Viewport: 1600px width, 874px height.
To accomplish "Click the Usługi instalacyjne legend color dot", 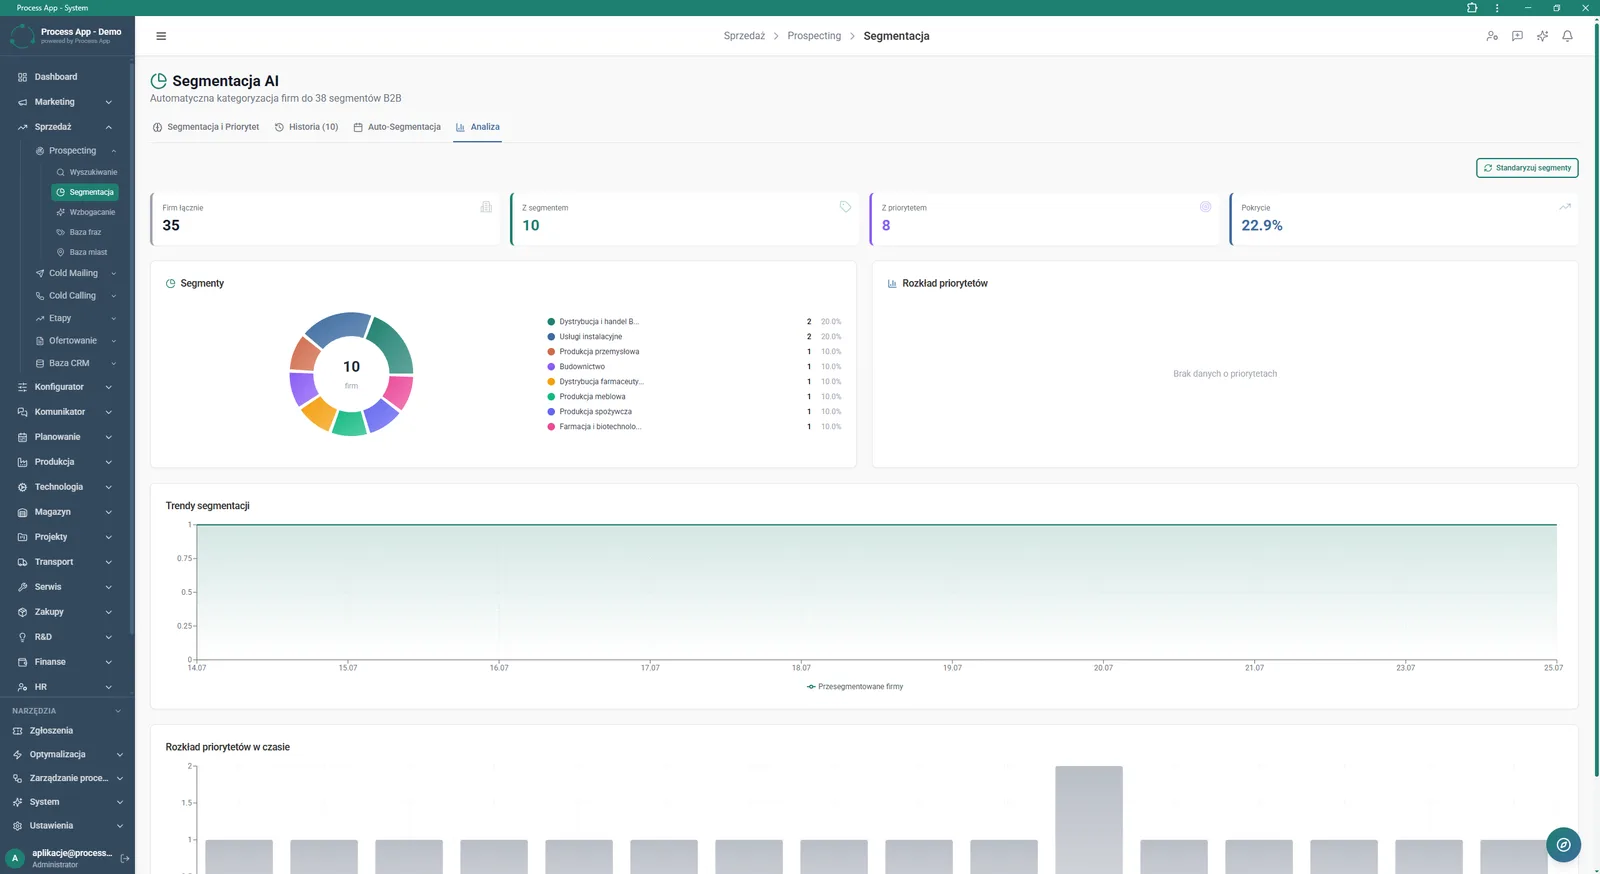I will point(551,337).
